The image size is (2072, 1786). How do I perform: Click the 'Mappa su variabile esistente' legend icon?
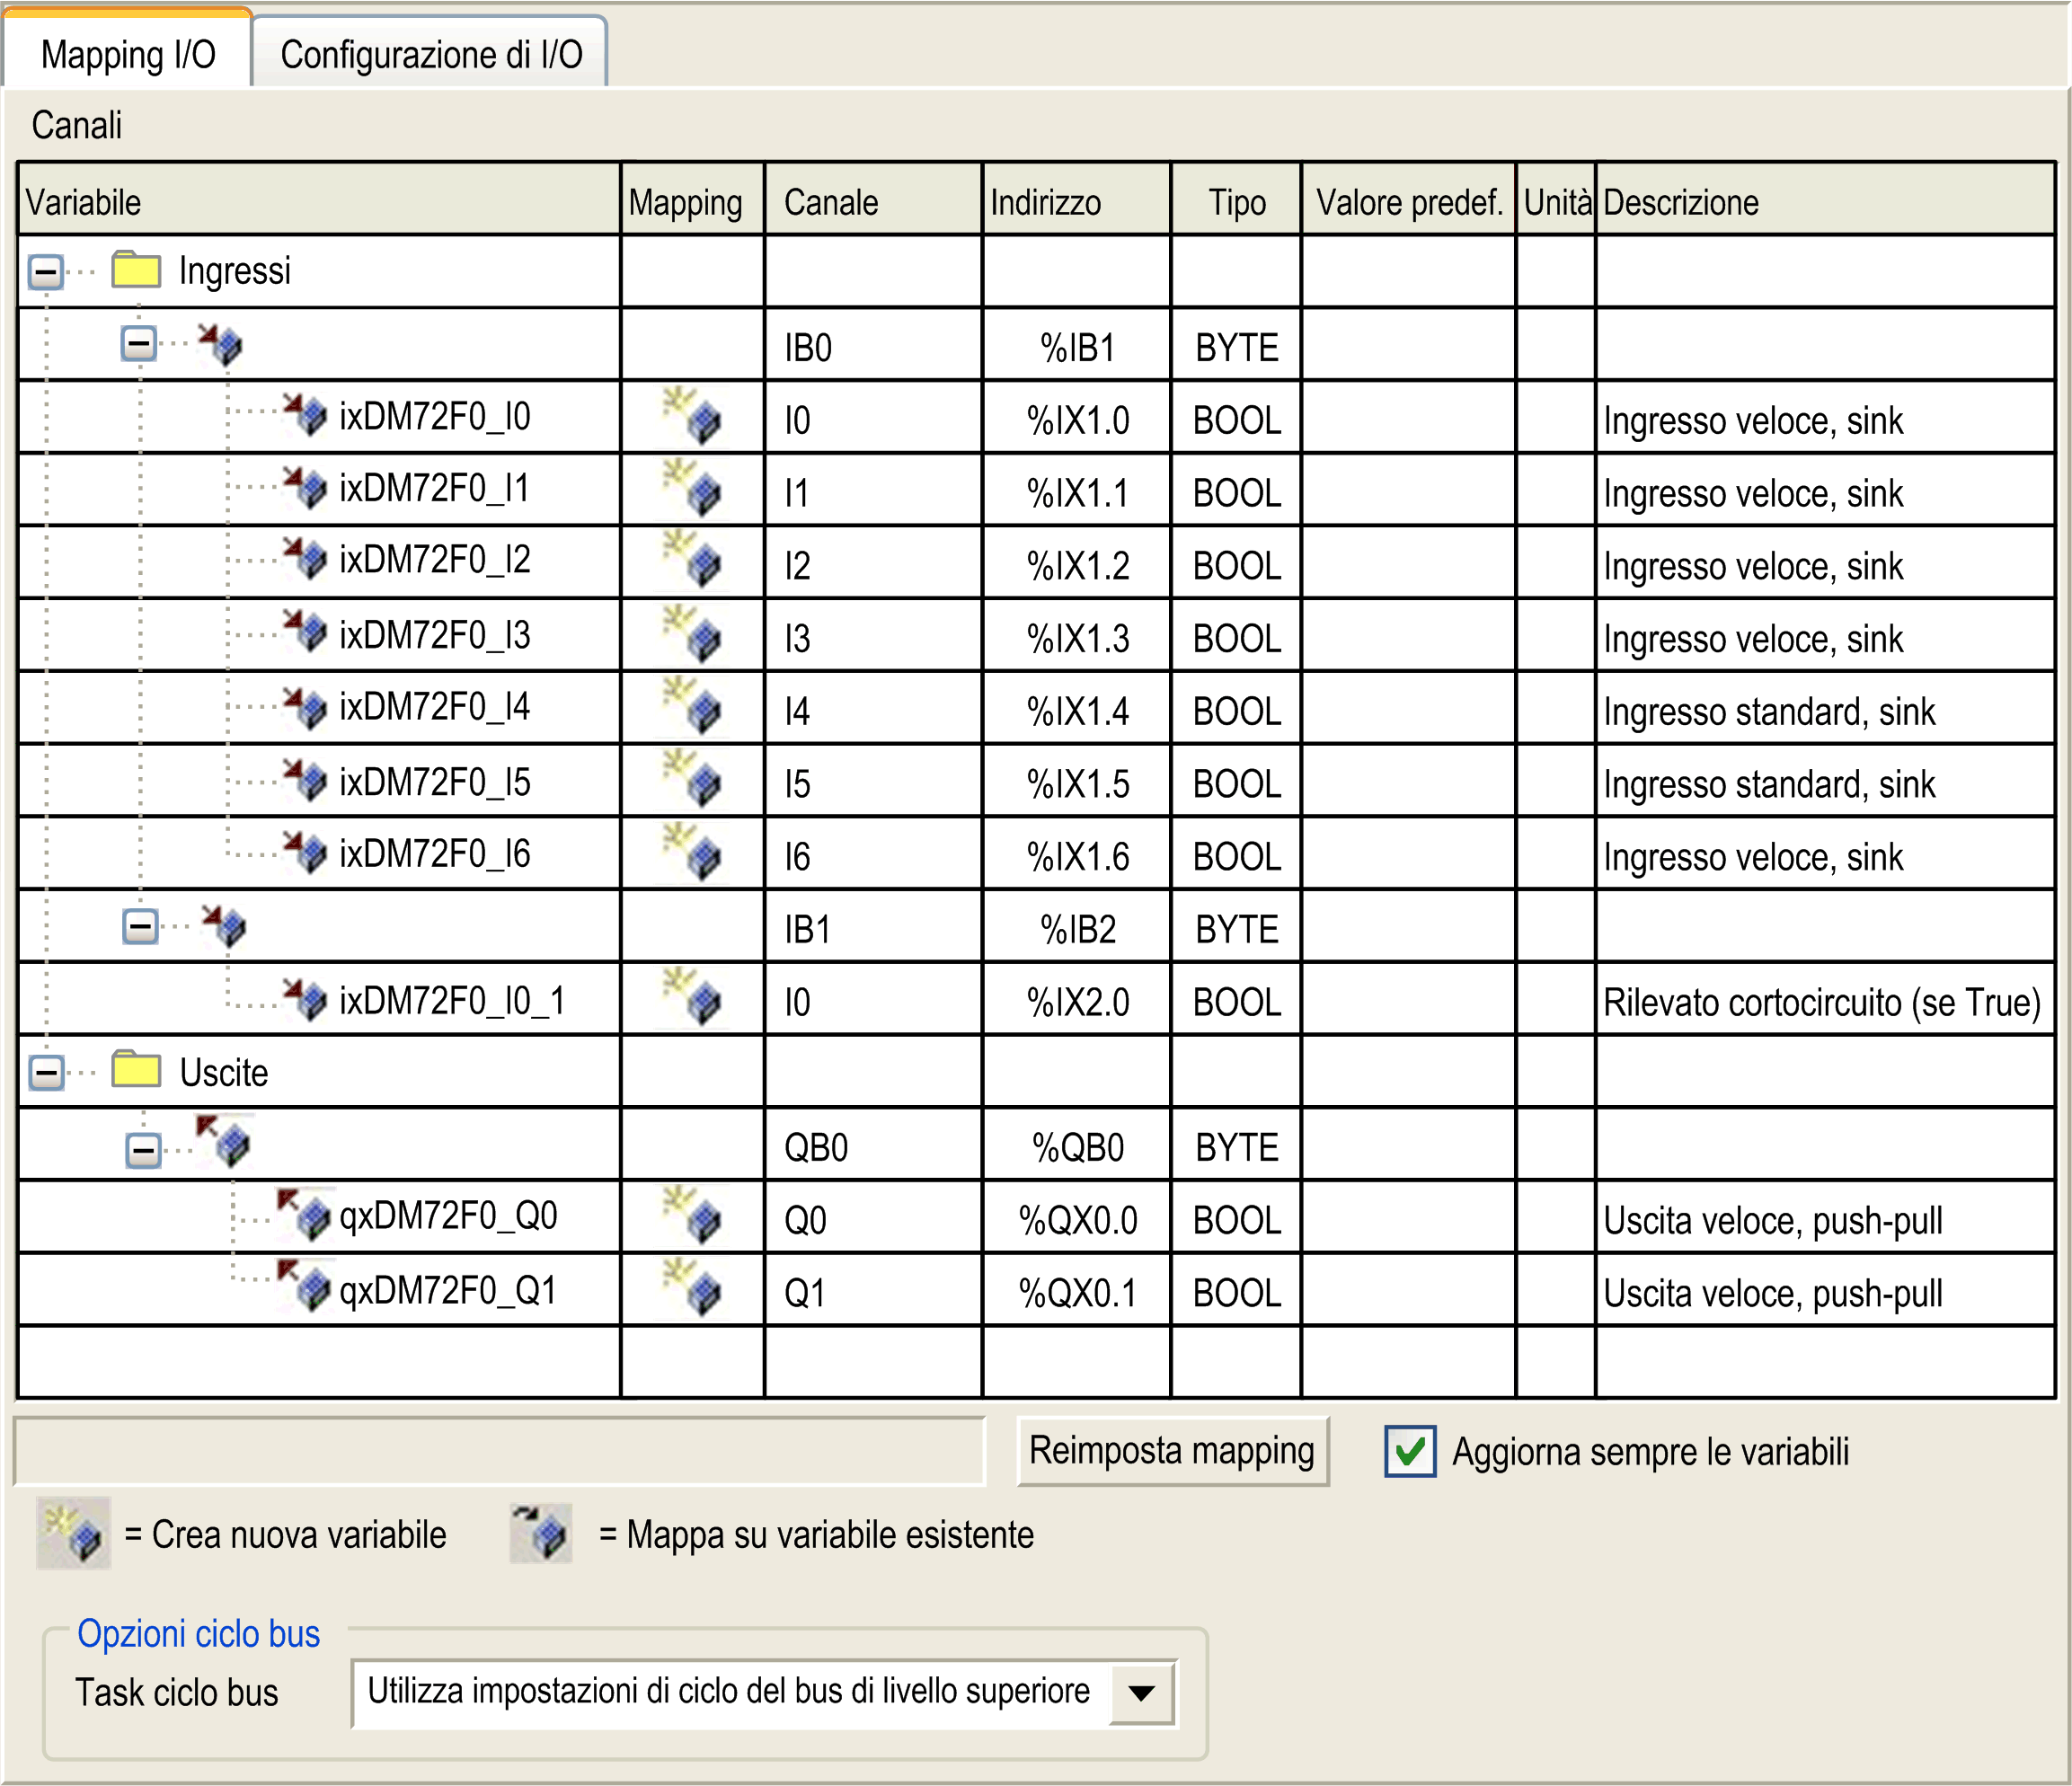point(541,1533)
